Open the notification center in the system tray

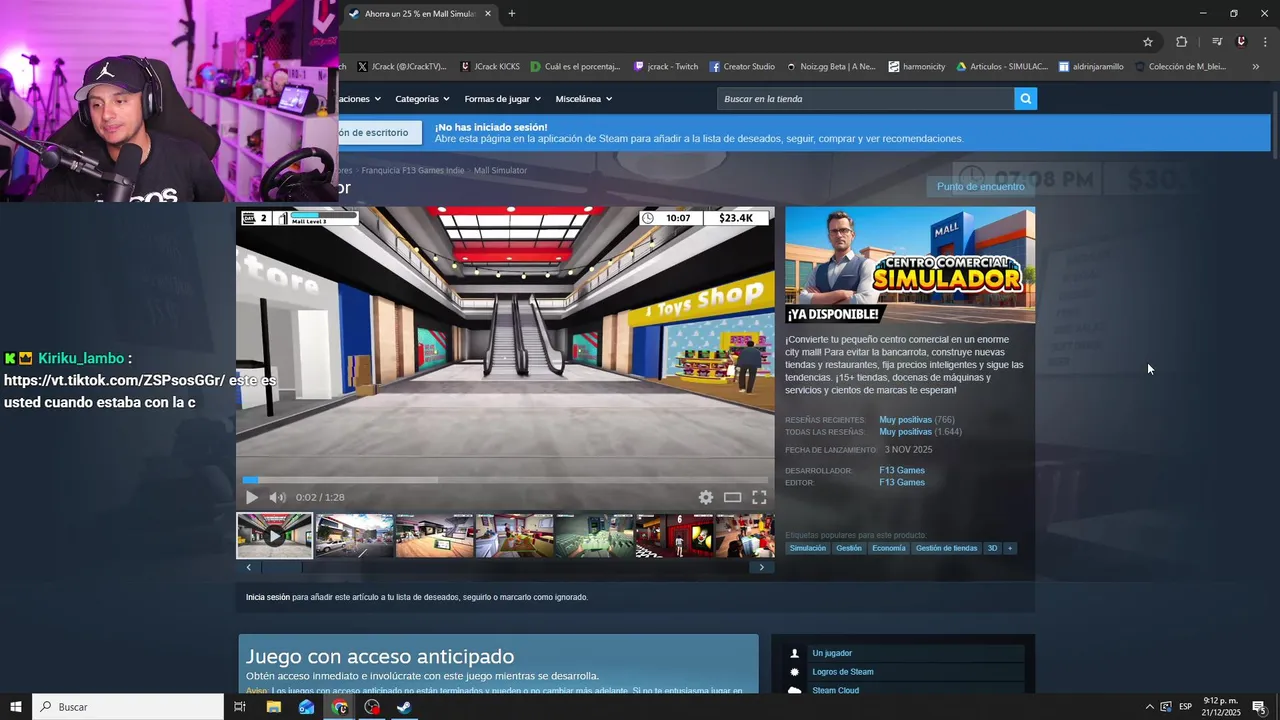(1260, 707)
